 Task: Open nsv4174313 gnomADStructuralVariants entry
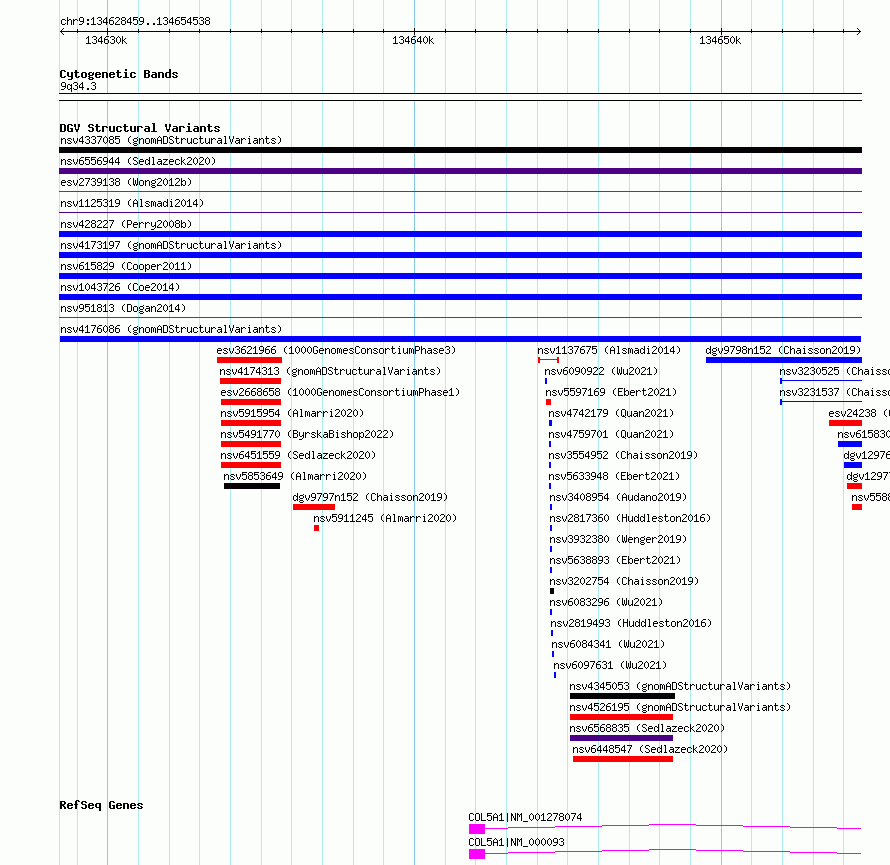tap(330, 371)
